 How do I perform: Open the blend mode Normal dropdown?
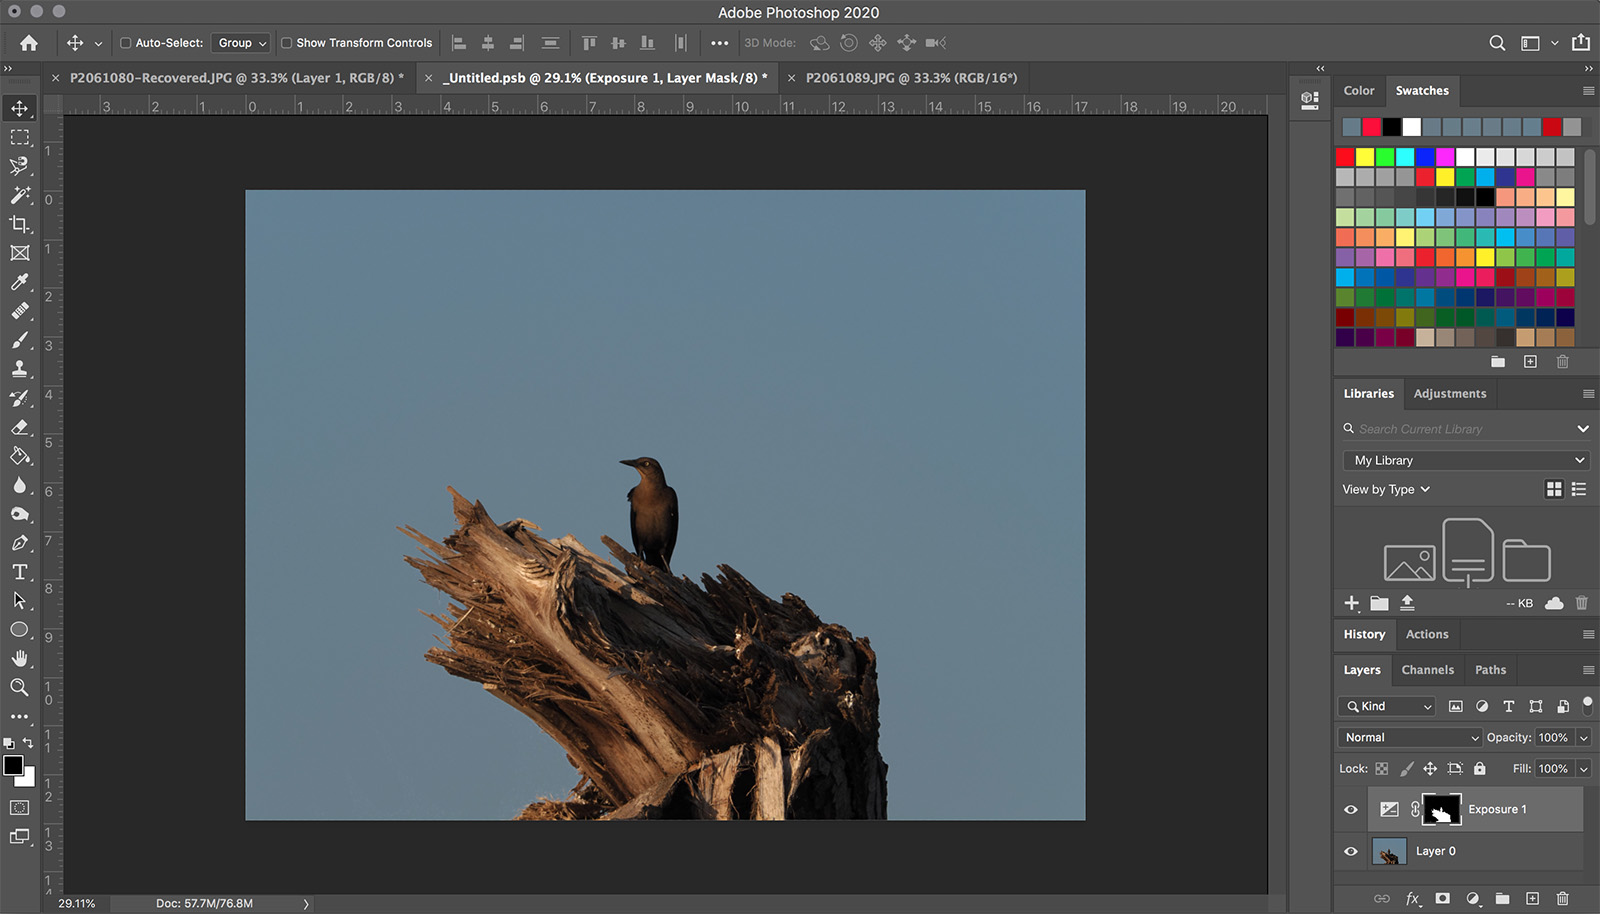1410,738
